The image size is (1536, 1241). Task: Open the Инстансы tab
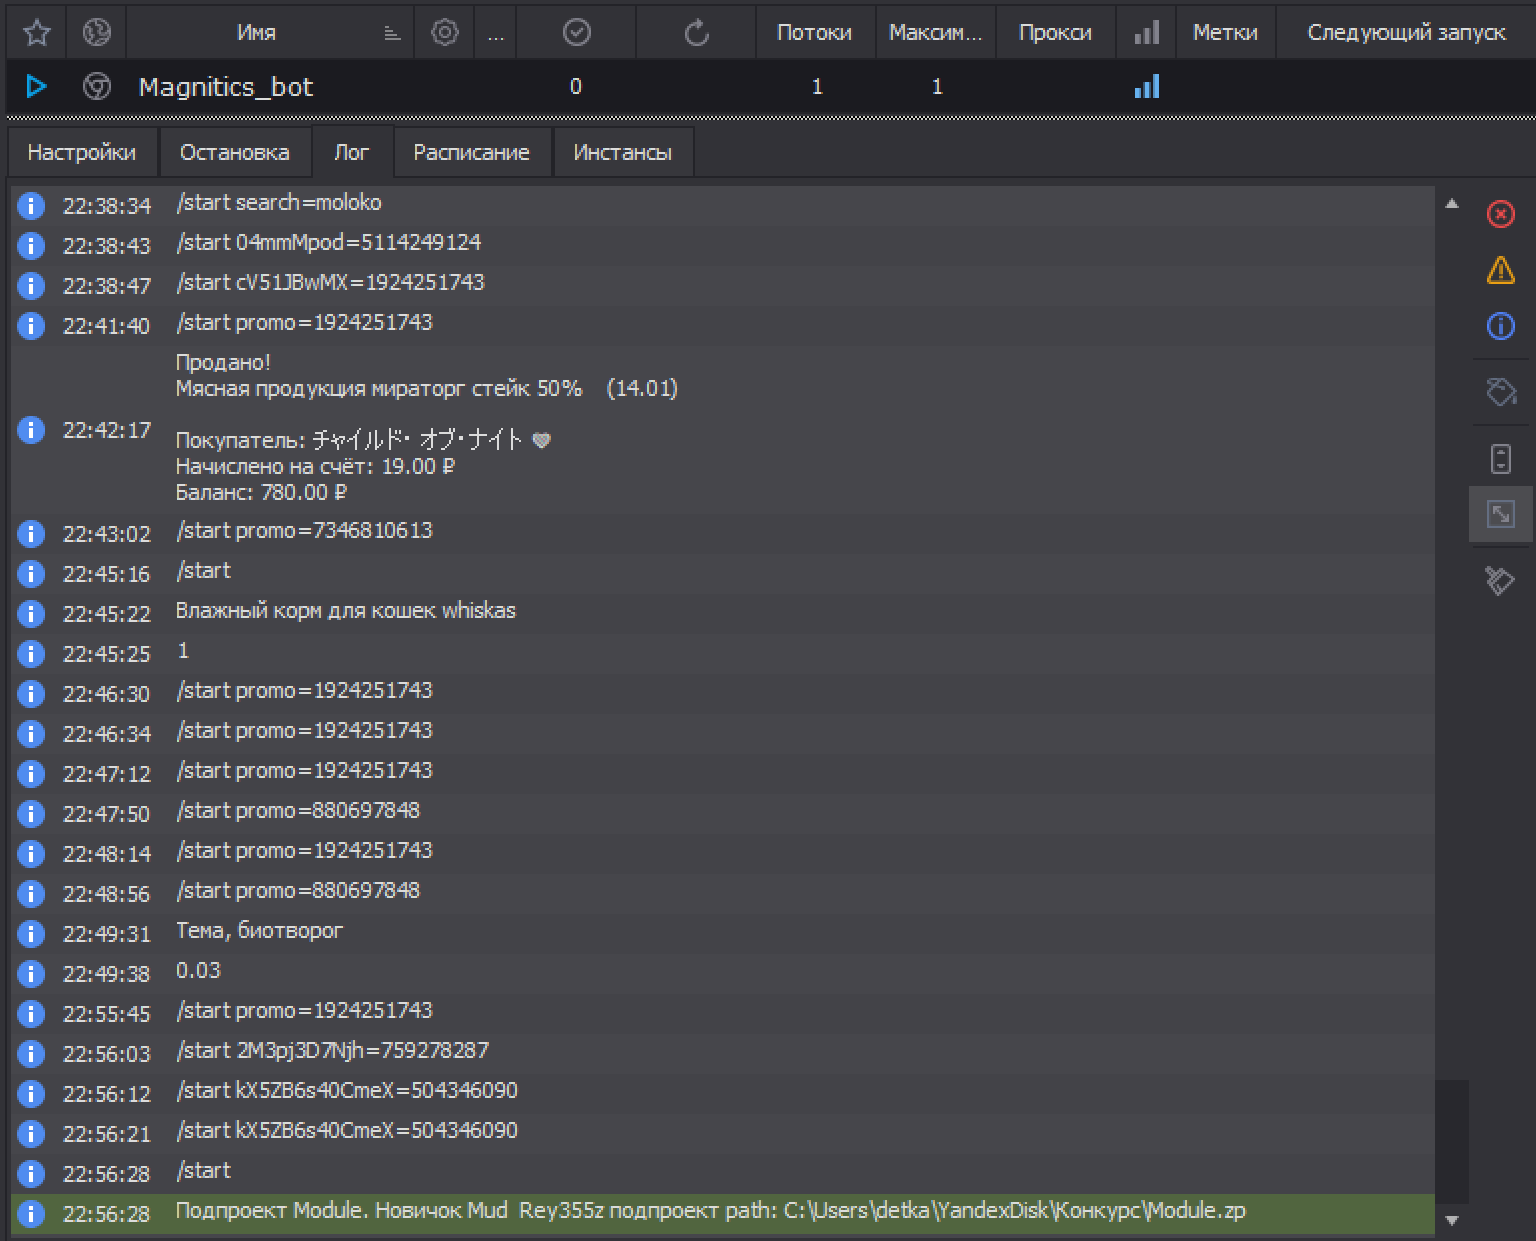[x=622, y=152]
